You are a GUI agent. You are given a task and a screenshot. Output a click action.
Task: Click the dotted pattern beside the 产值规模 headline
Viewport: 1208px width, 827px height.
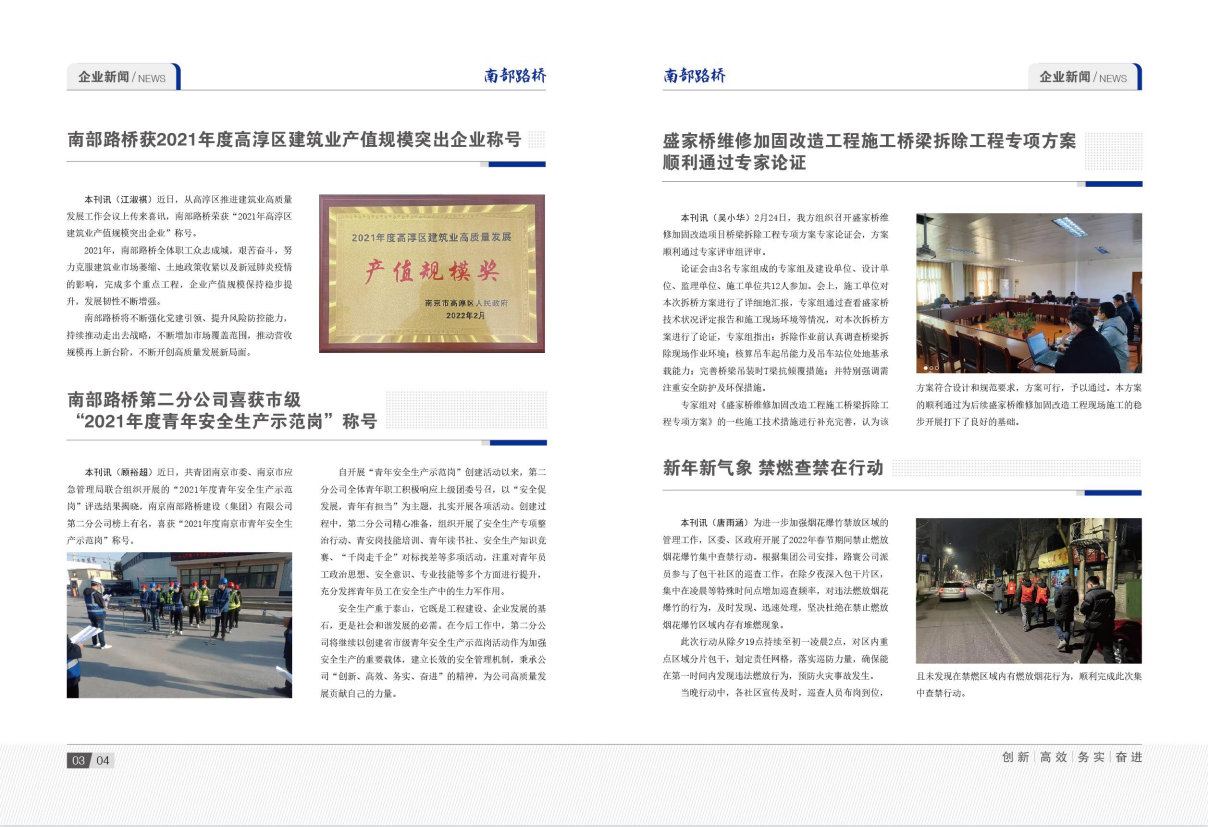click(536, 140)
